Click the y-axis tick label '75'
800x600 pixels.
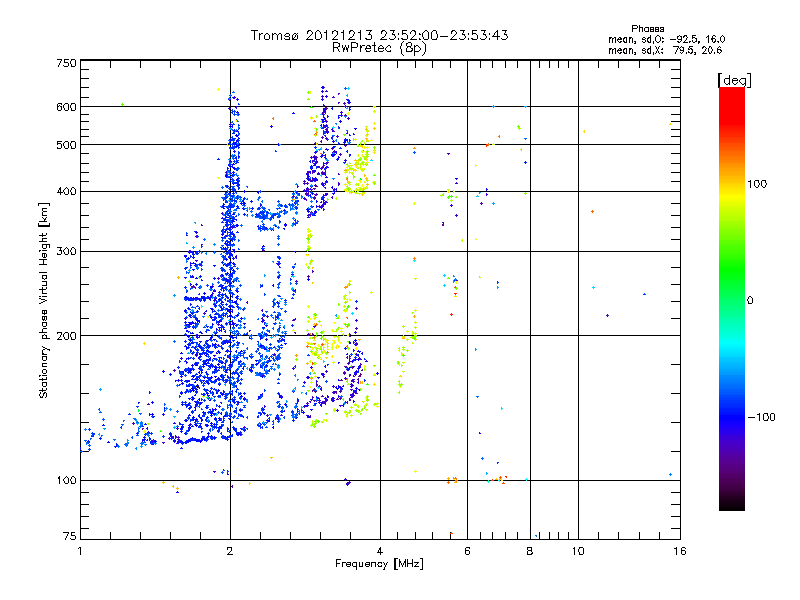(x=70, y=536)
